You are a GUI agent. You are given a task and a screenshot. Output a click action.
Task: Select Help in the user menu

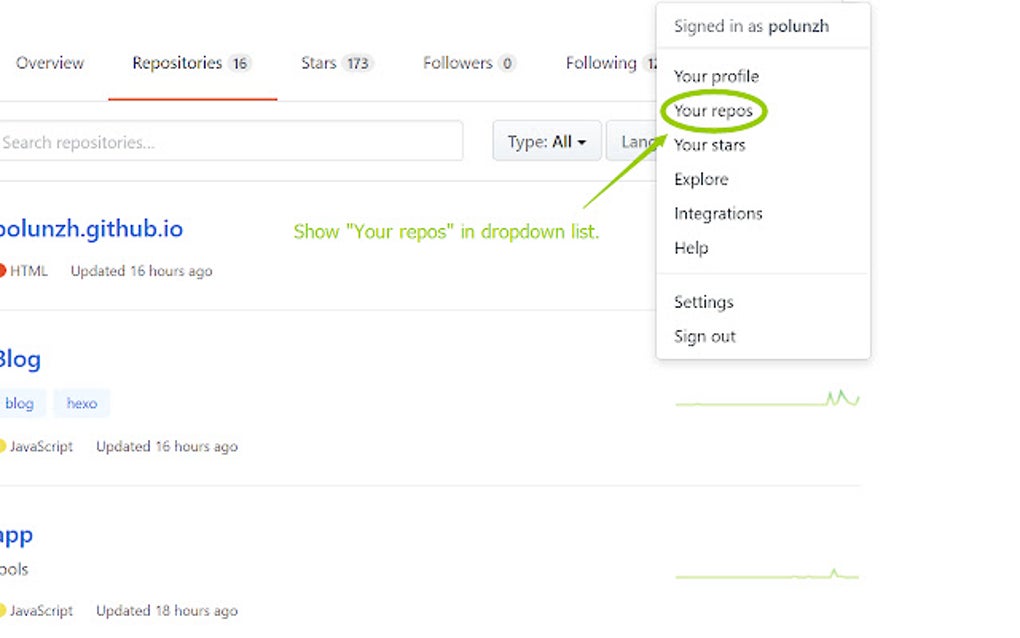tap(691, 248)
